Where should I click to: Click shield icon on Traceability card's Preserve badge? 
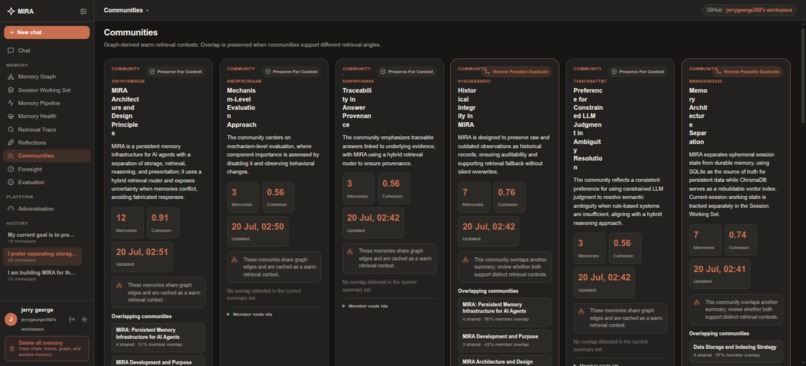coord(383,71)
